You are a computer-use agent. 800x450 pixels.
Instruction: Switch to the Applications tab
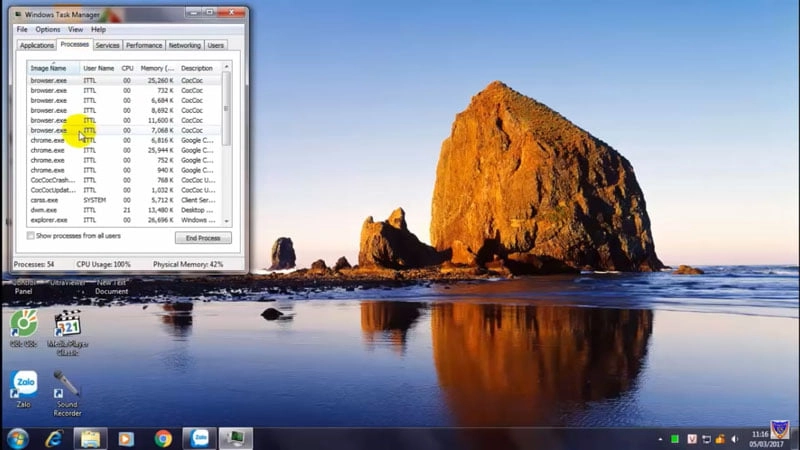click(x=36, y=45)
